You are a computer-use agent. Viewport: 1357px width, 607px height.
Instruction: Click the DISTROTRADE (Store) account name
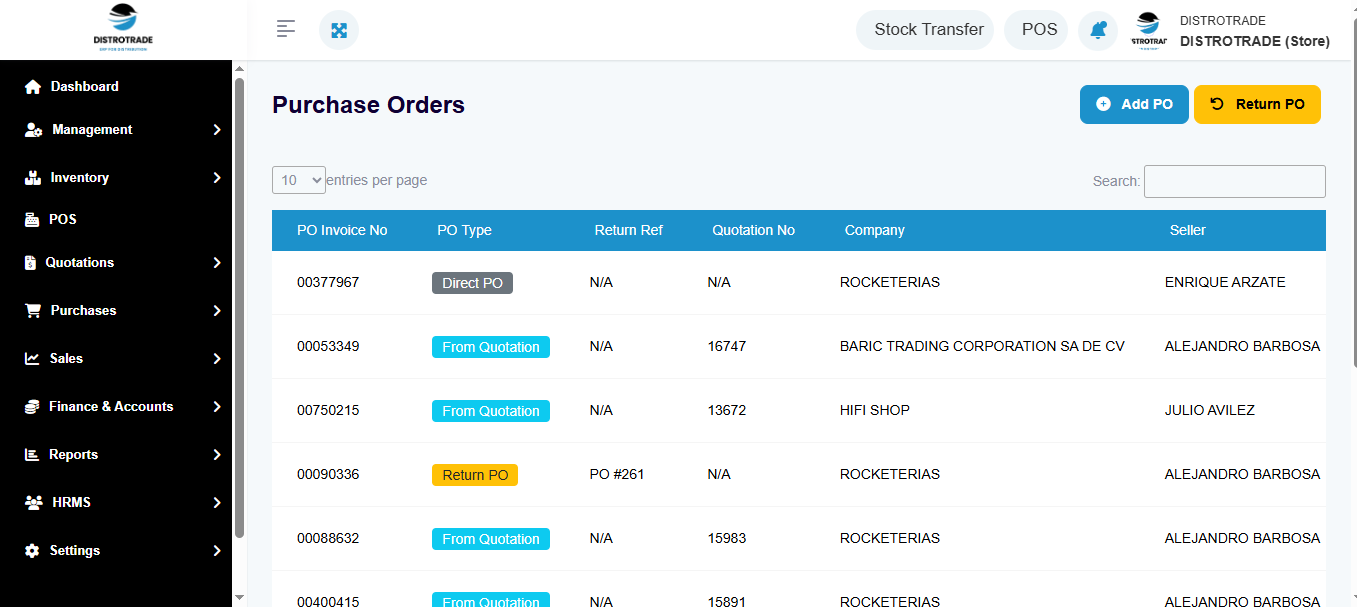(1255, 41)
